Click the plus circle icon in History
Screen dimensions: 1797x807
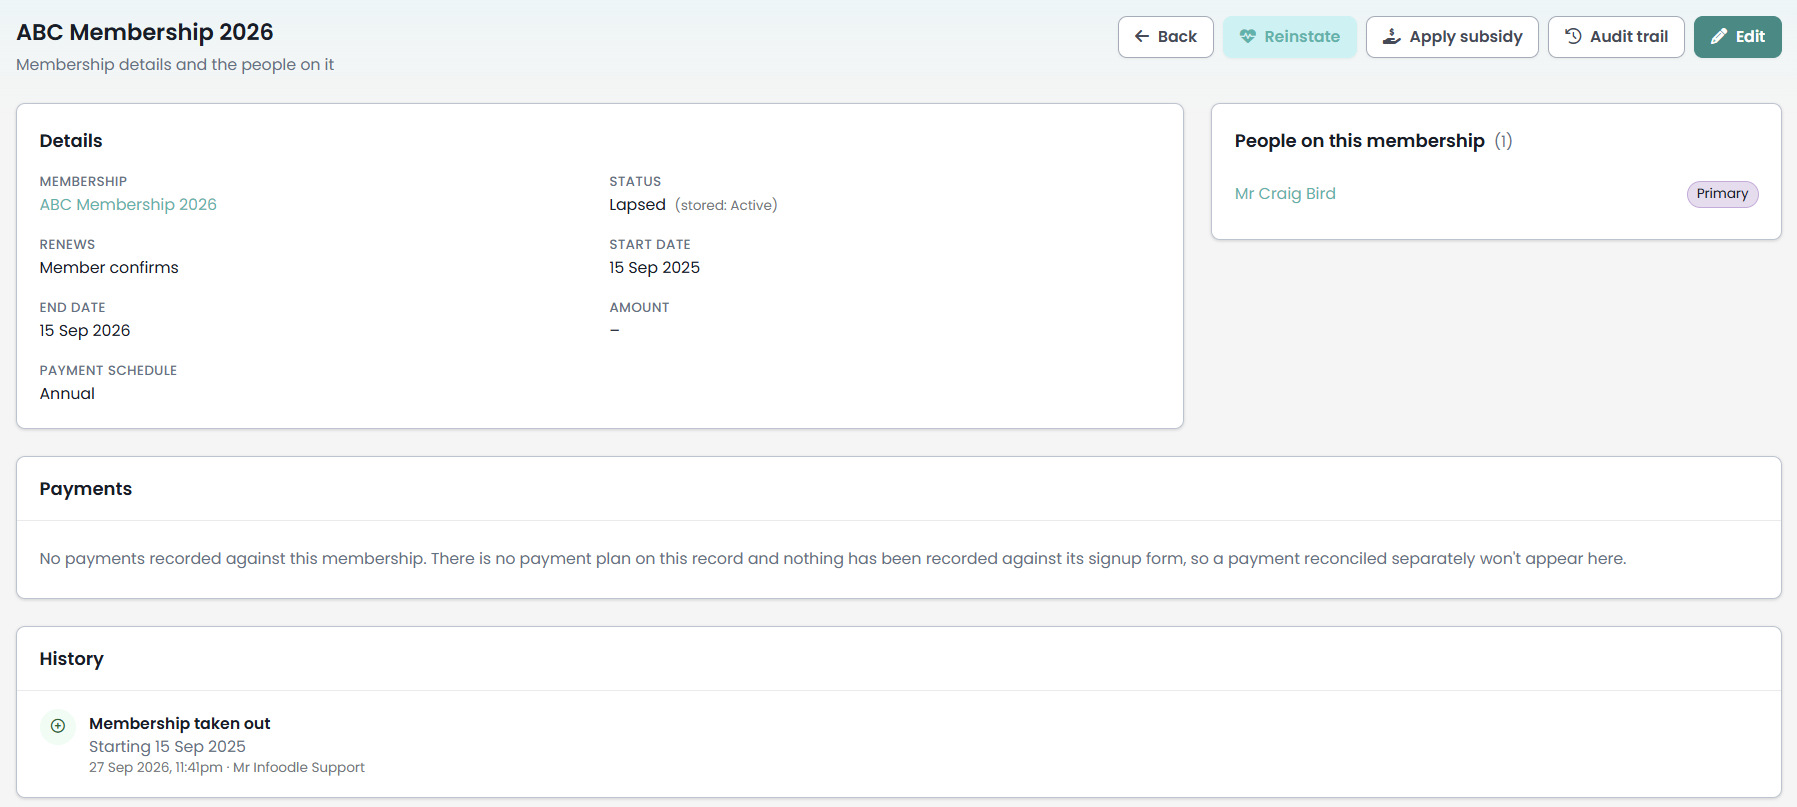click(58, 726)
